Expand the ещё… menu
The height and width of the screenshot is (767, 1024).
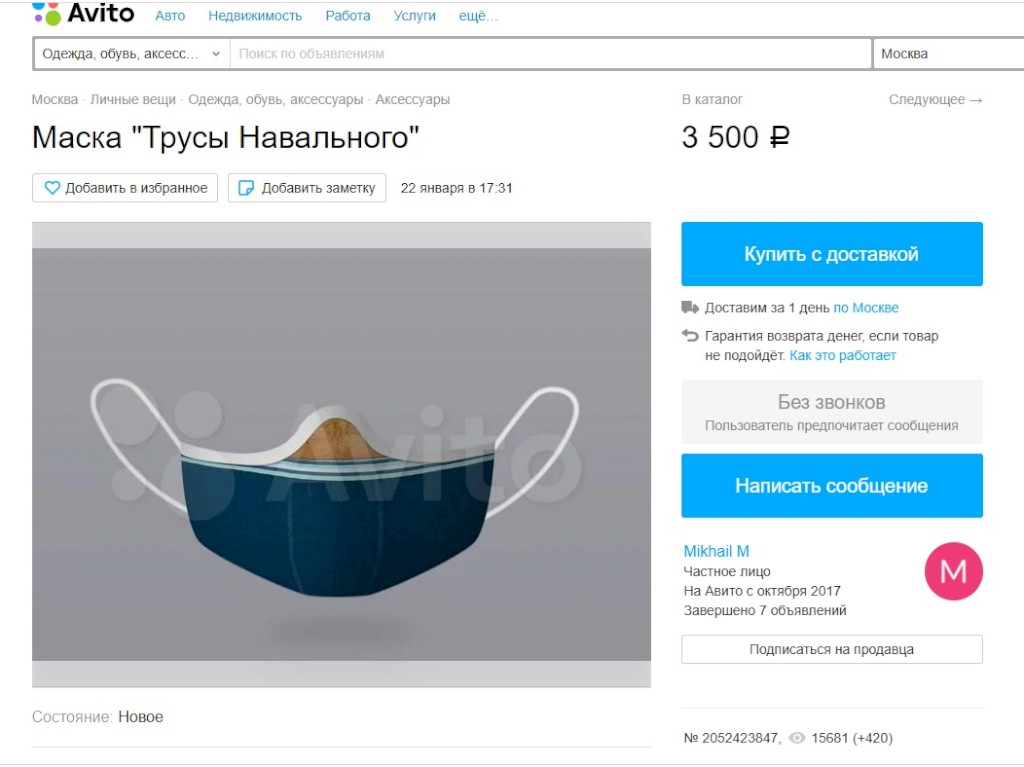tap(478, 16)
